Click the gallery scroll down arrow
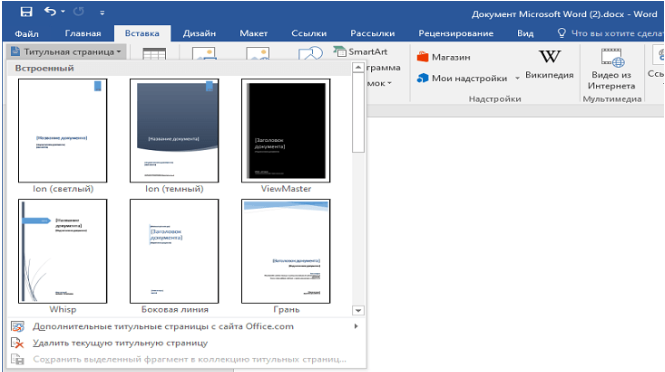This screenshot has width=665, height=372. point(358,310)
